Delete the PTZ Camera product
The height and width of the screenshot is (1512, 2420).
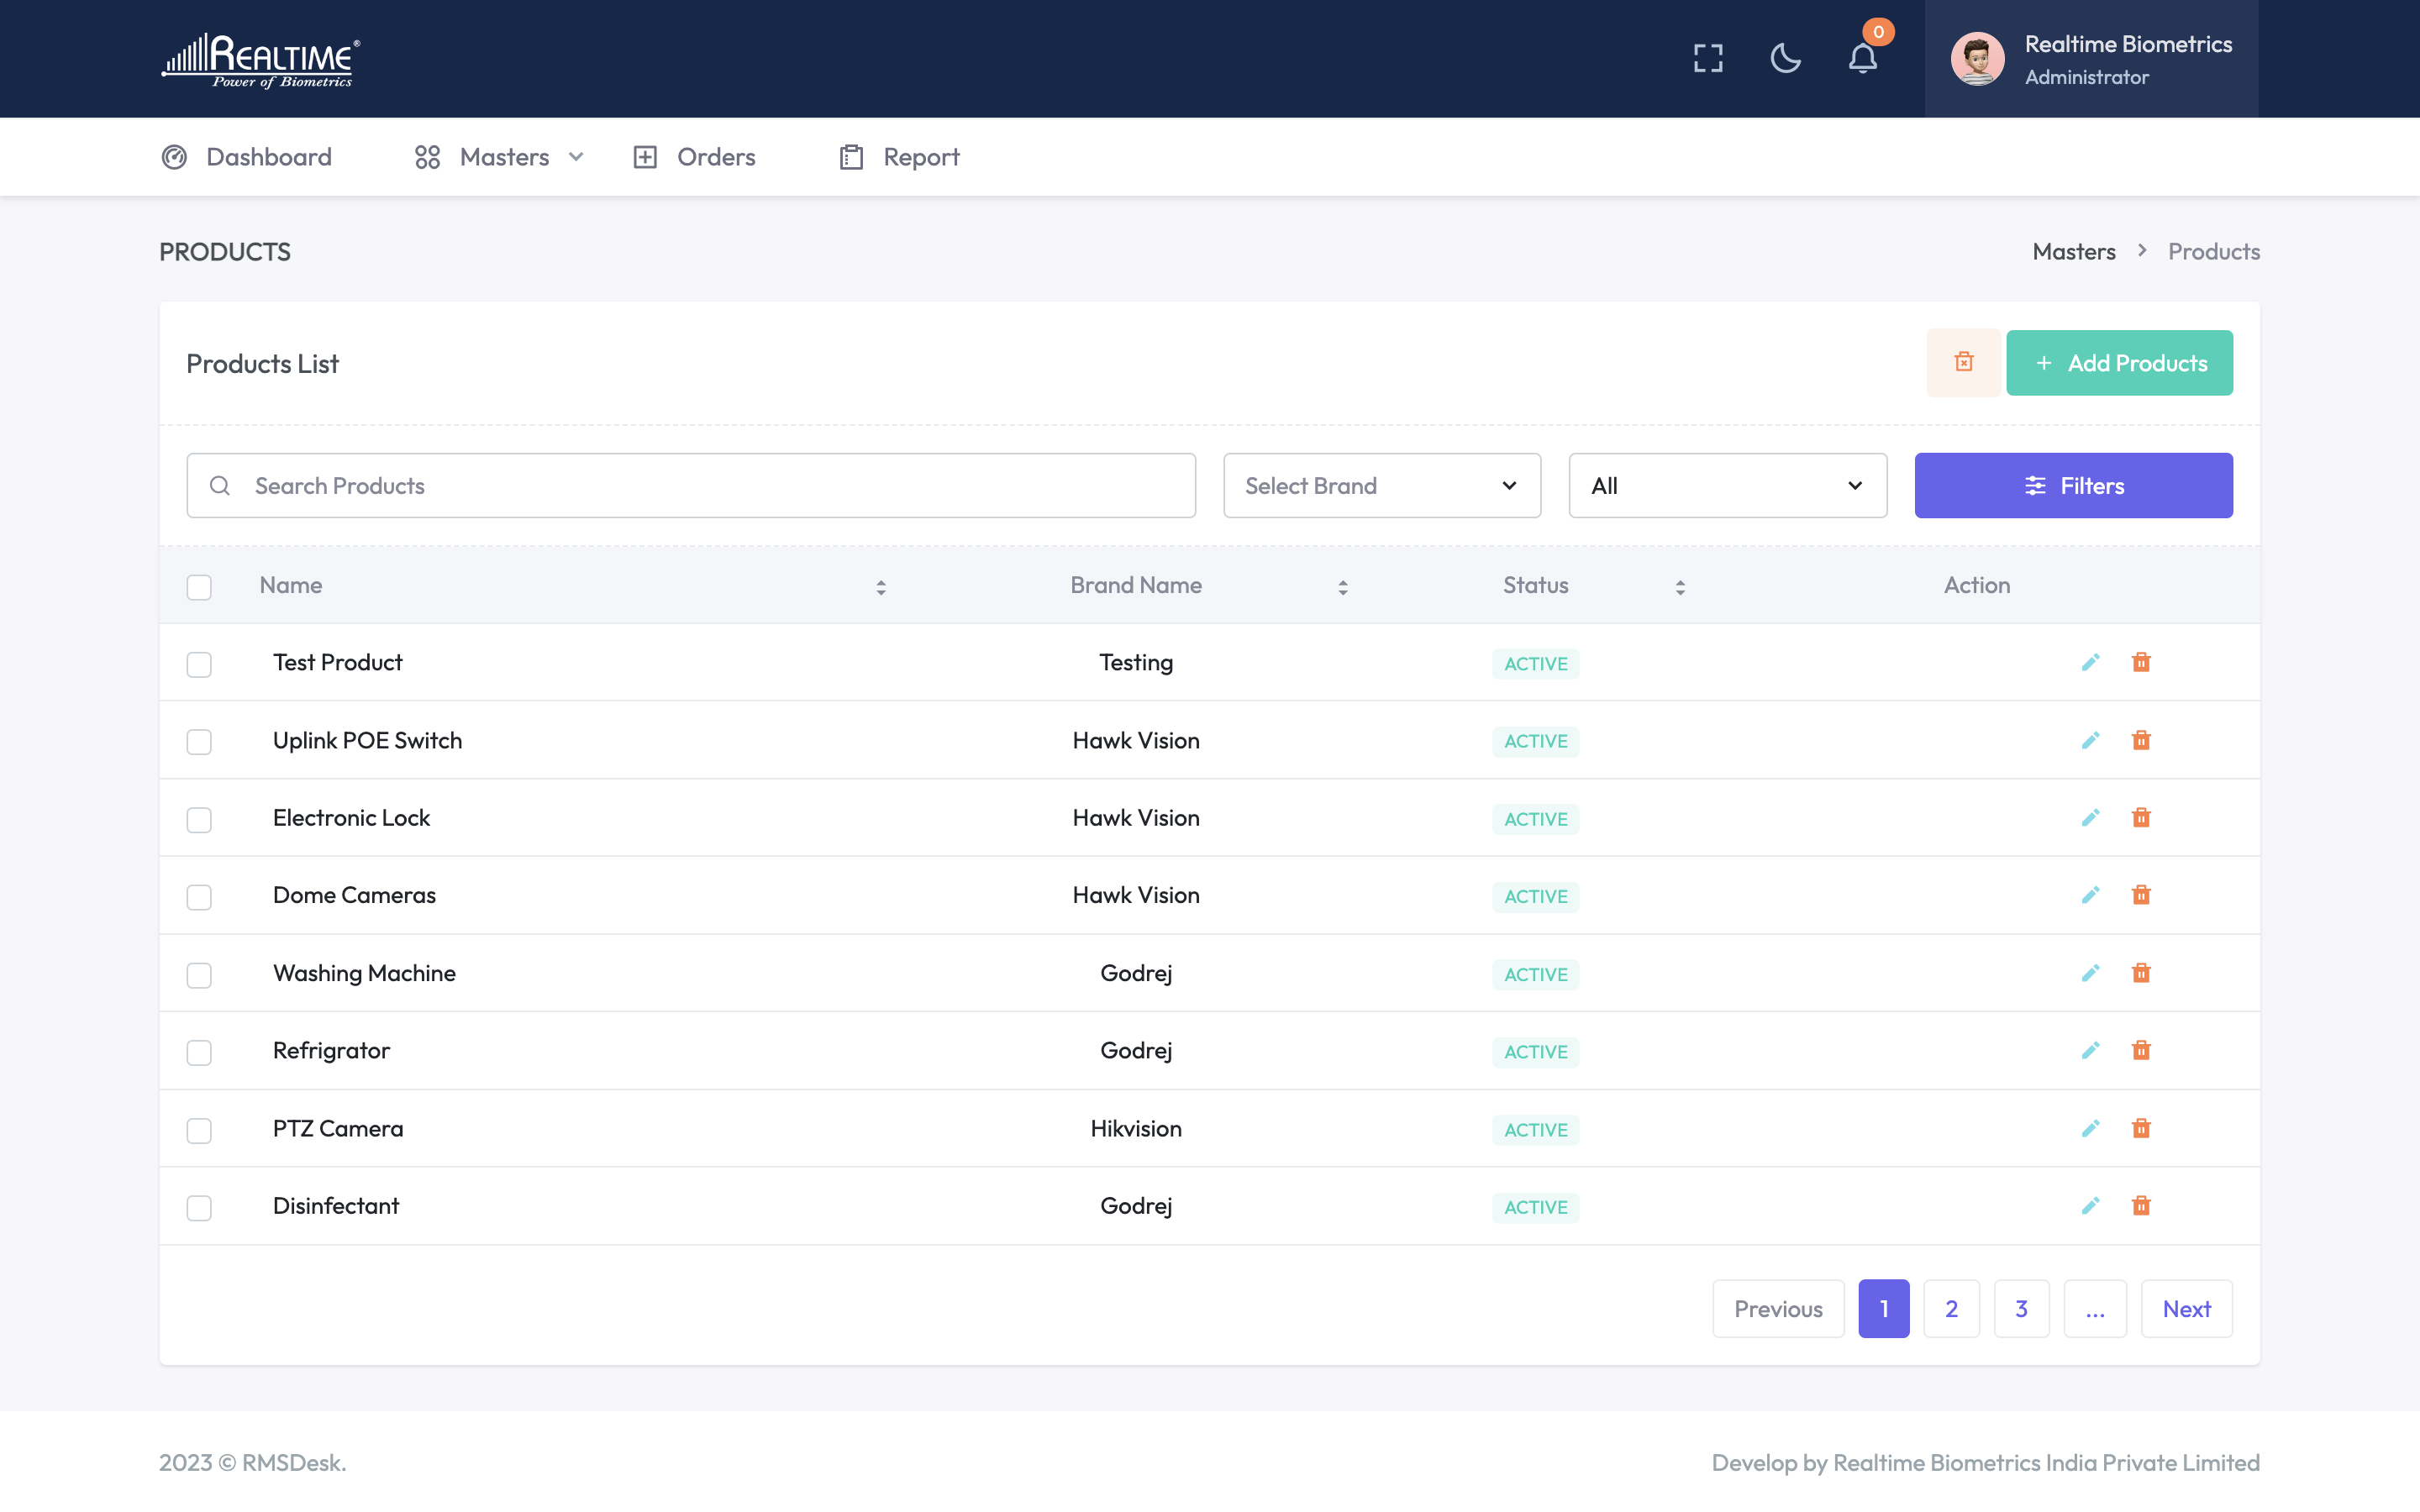click(x=2141, y=1128)
